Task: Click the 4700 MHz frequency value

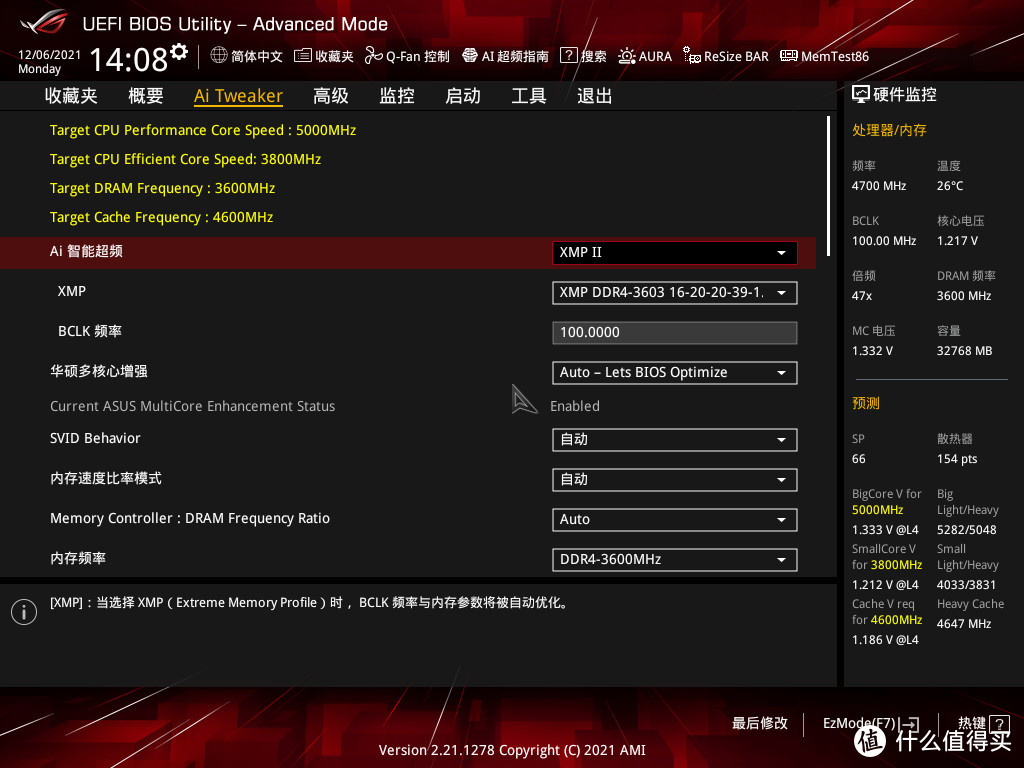Action: click(x=879, y=186)
